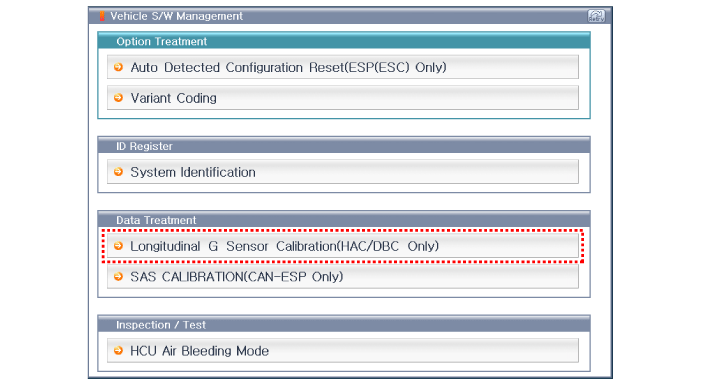Click orange arrow icon next to Variant Coding
The height and width of the screenshot is (386, 701).
pyautogui.click(x=118, y=98)
